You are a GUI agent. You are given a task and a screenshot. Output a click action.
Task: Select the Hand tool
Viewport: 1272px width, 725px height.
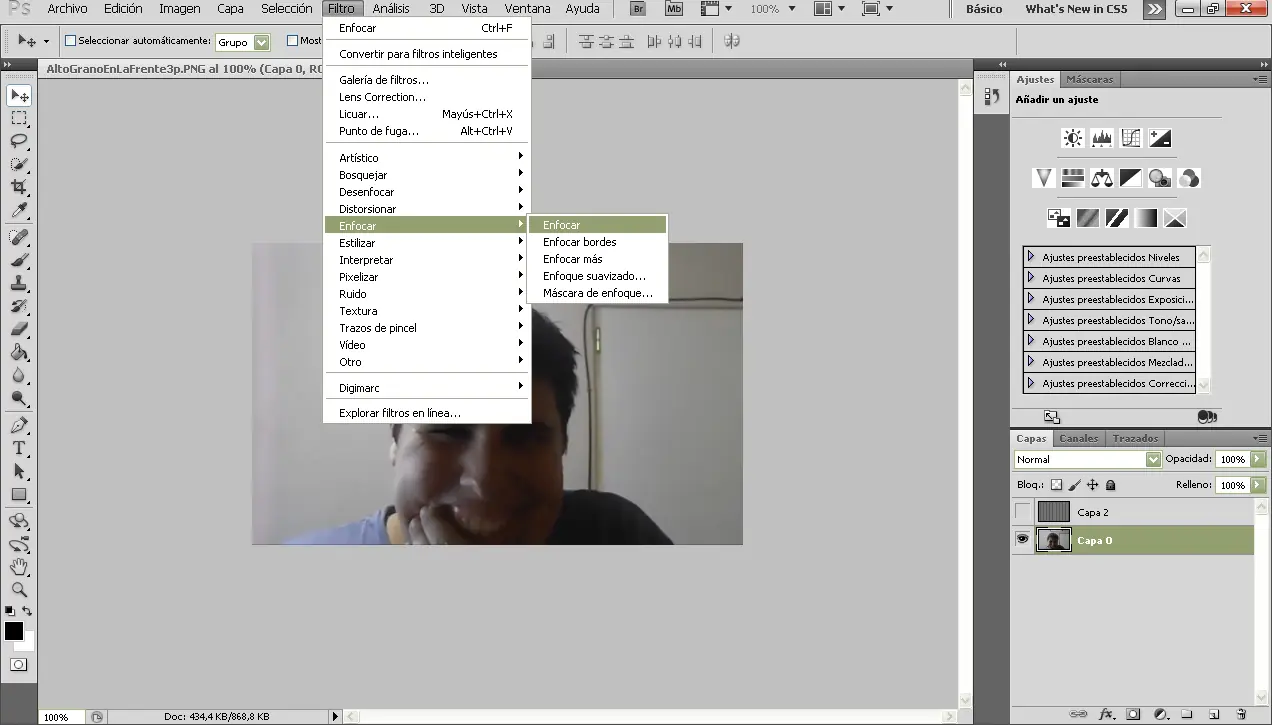tap(19, 567)
